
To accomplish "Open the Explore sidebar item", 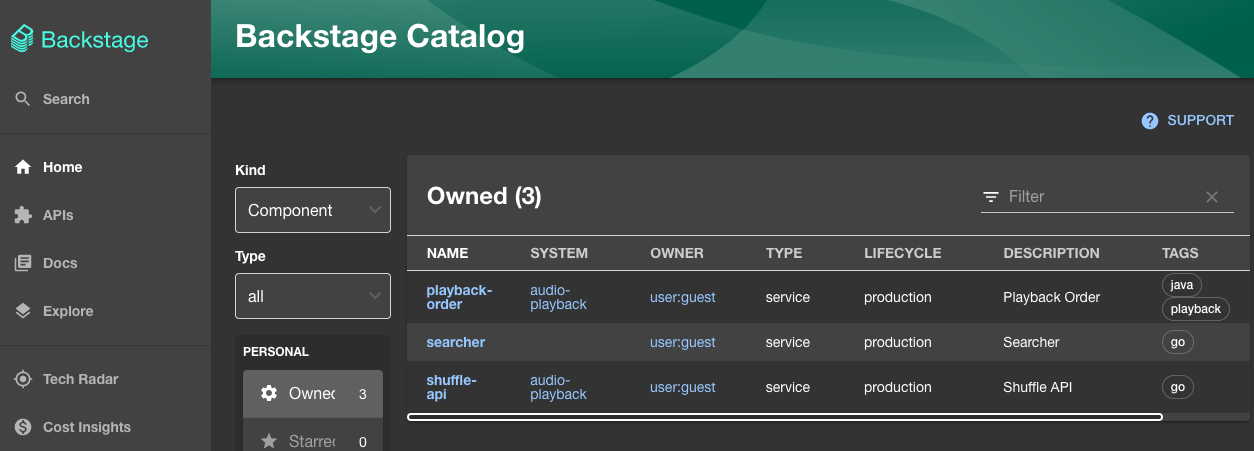I will click(x=105, y=311).
